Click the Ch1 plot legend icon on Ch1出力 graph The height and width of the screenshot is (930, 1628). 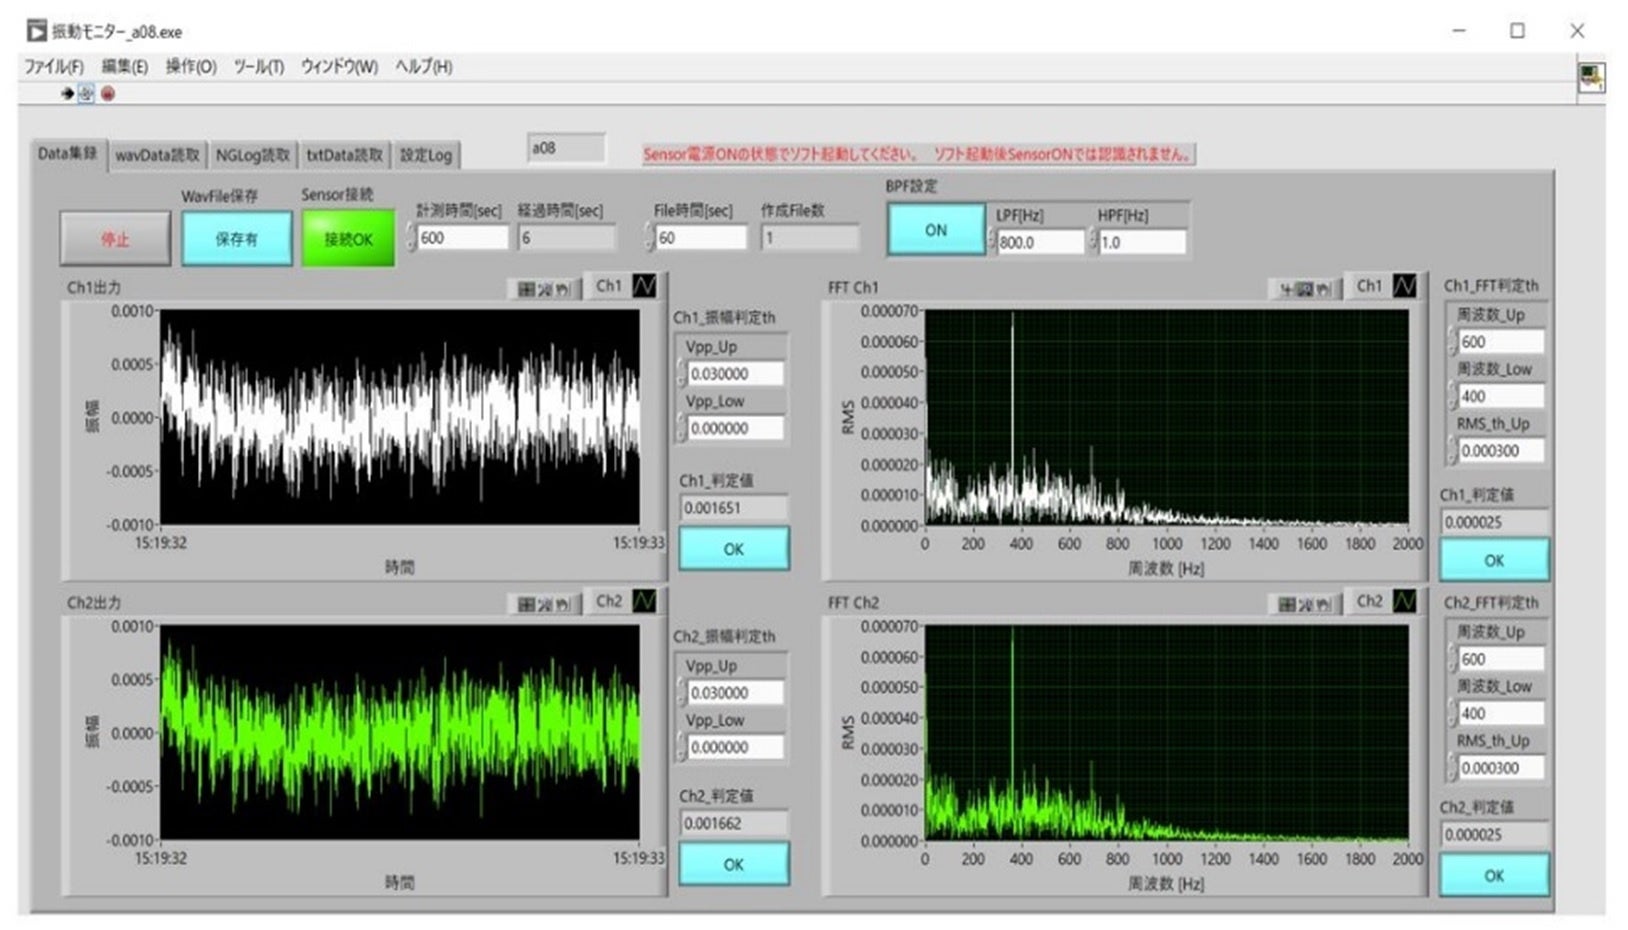[644, 286]
